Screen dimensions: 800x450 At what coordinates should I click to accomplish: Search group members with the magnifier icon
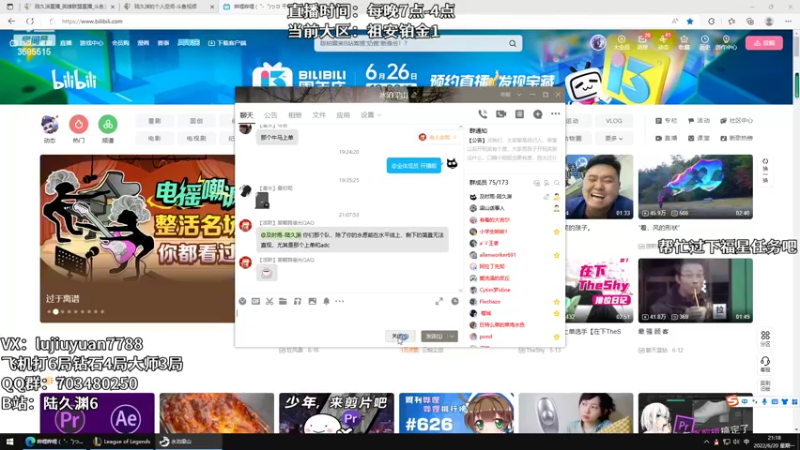pos(557,183)
